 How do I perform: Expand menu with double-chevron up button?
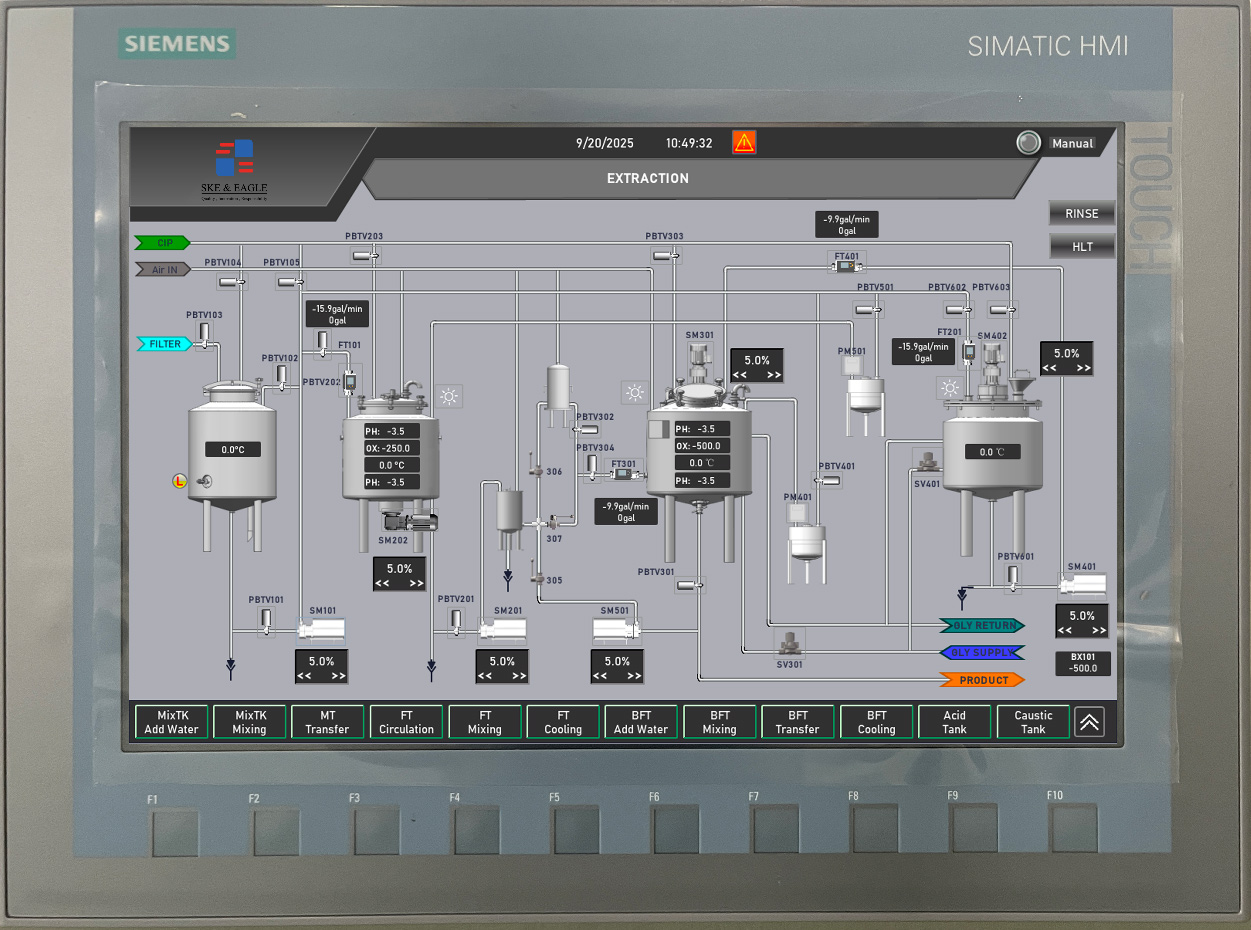[1089, 722]
